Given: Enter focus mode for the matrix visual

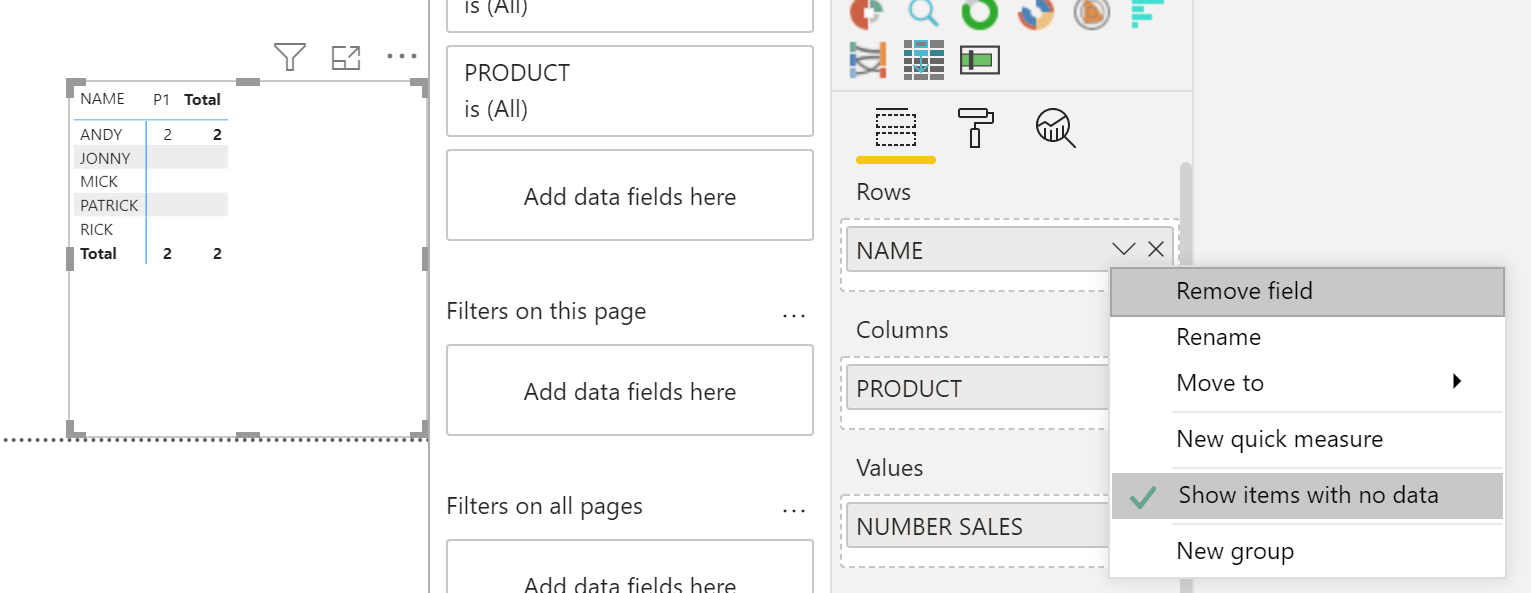Looking at the screenshot, I should [x=346, y=58].
